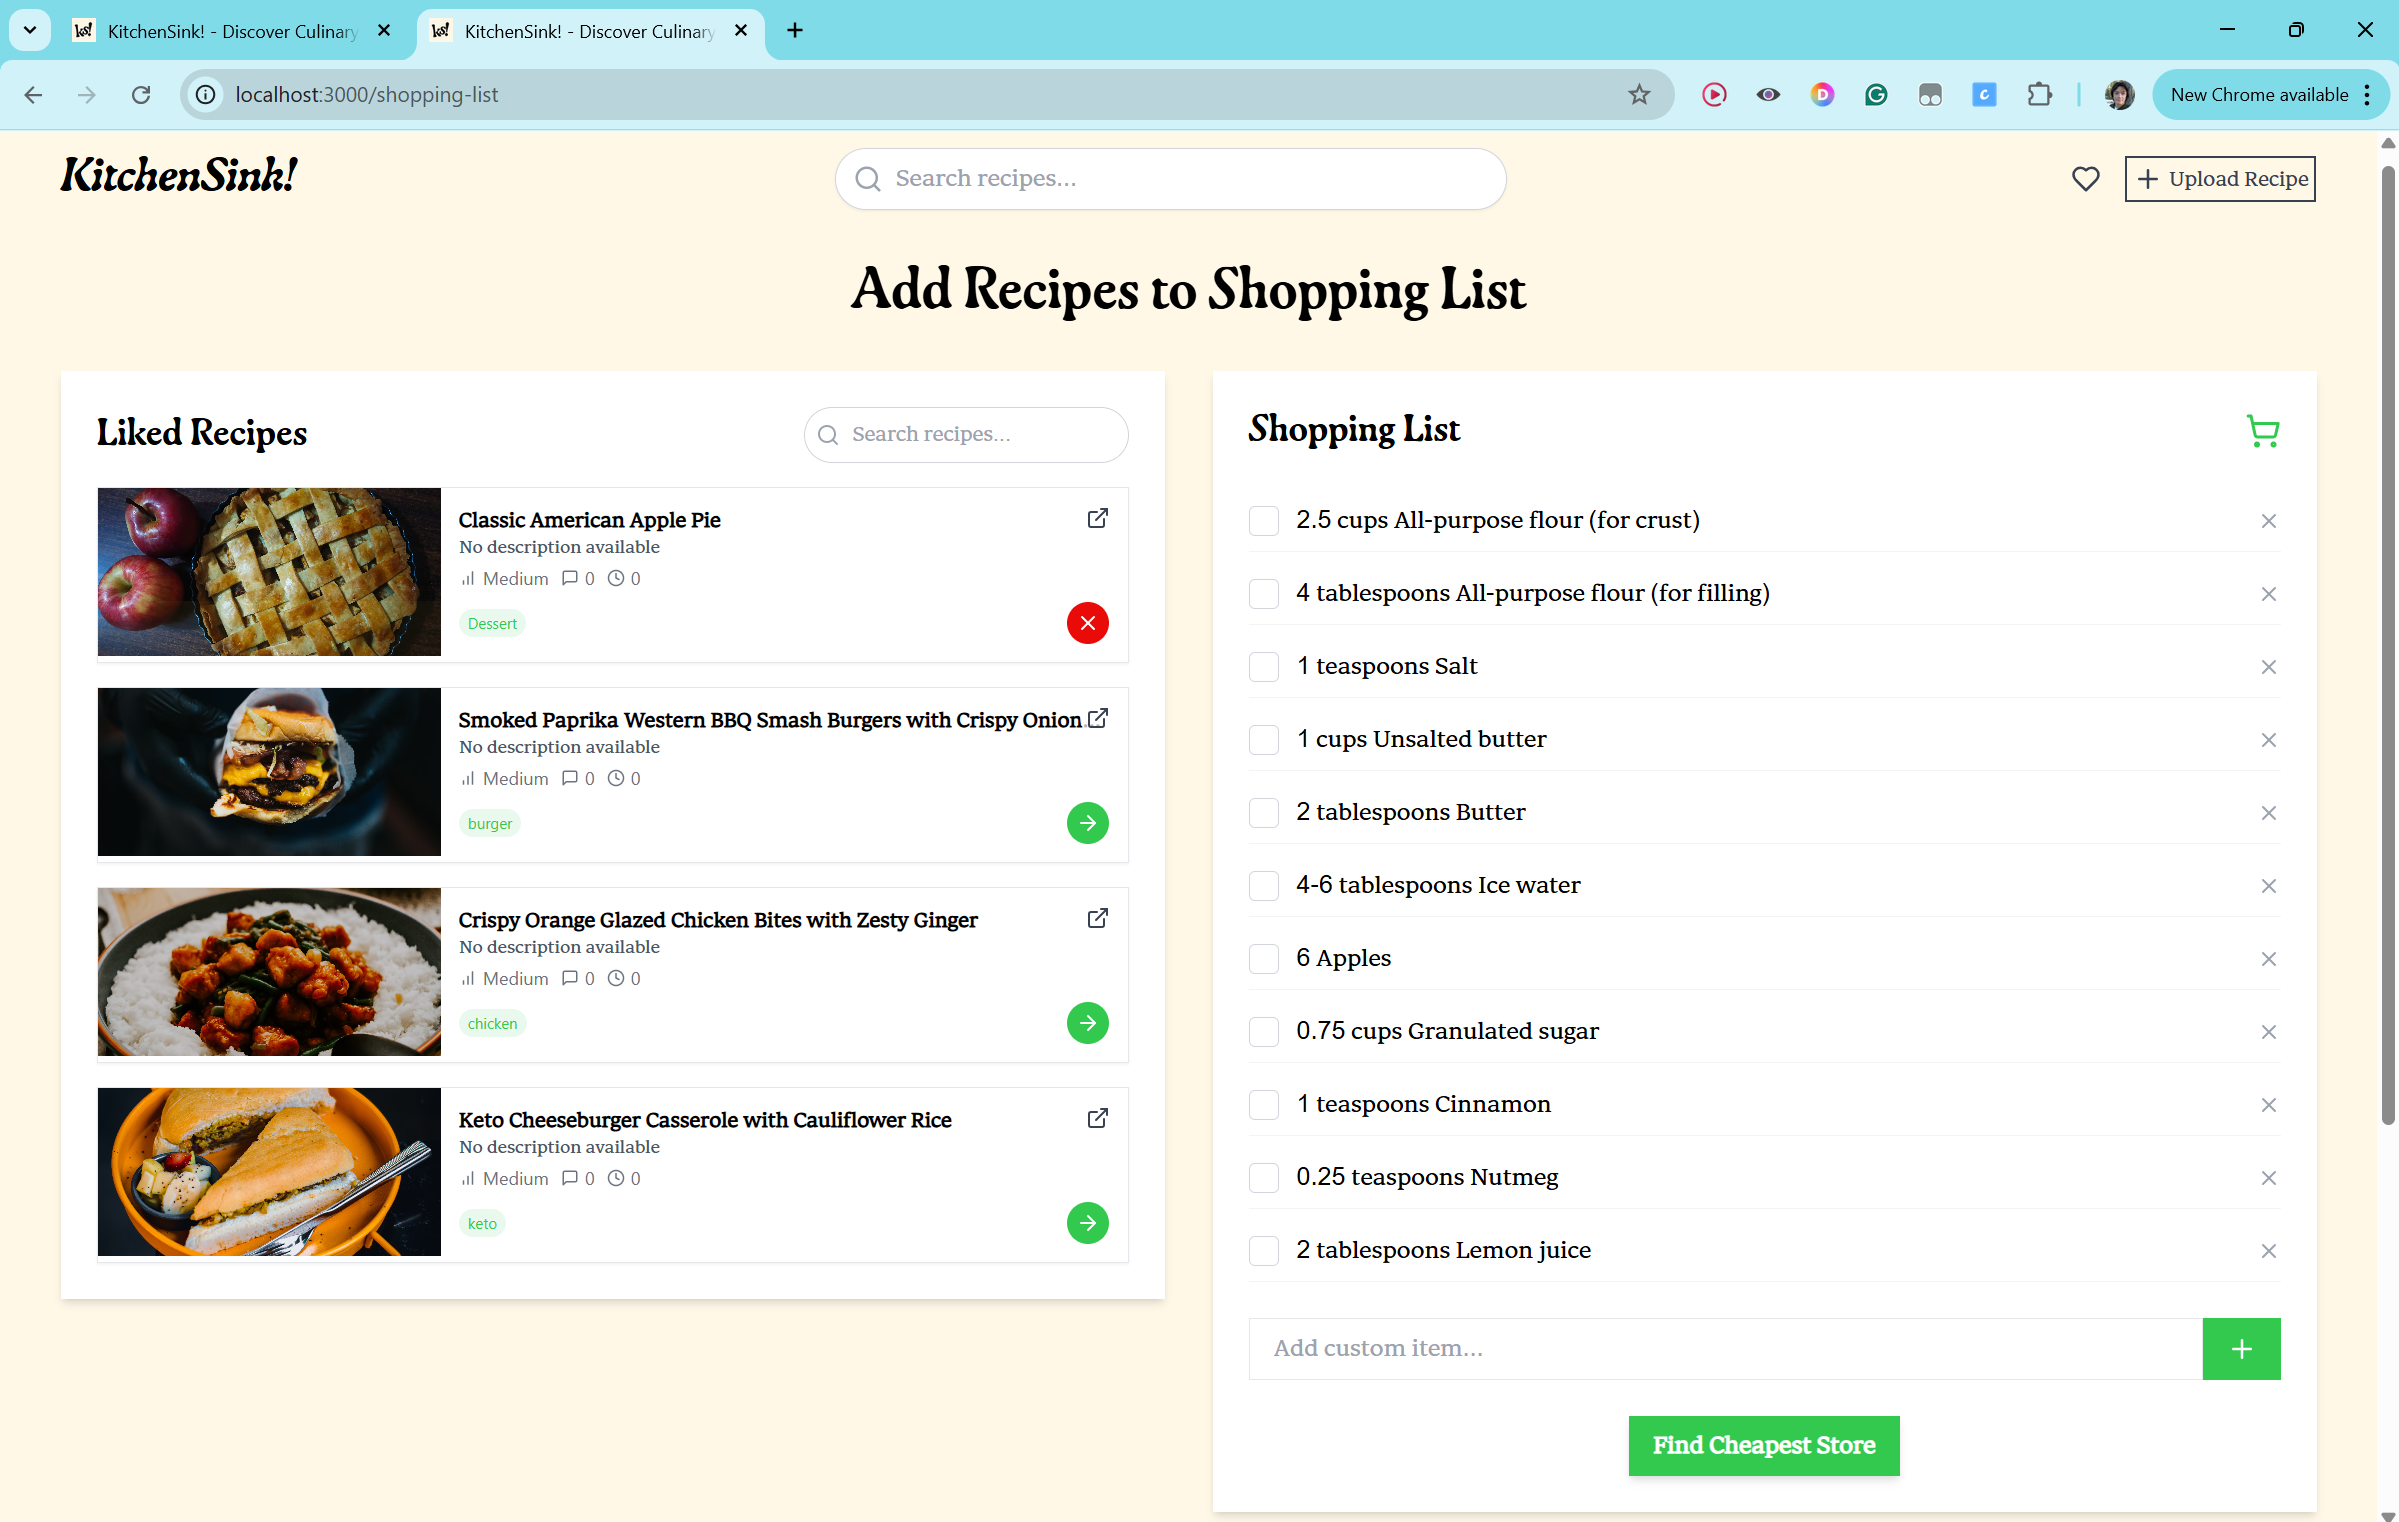The image size is (2399, 1522).
Task: Check the 1 teaspoons Salt checkbox
Action: (x=1264, y=667)
